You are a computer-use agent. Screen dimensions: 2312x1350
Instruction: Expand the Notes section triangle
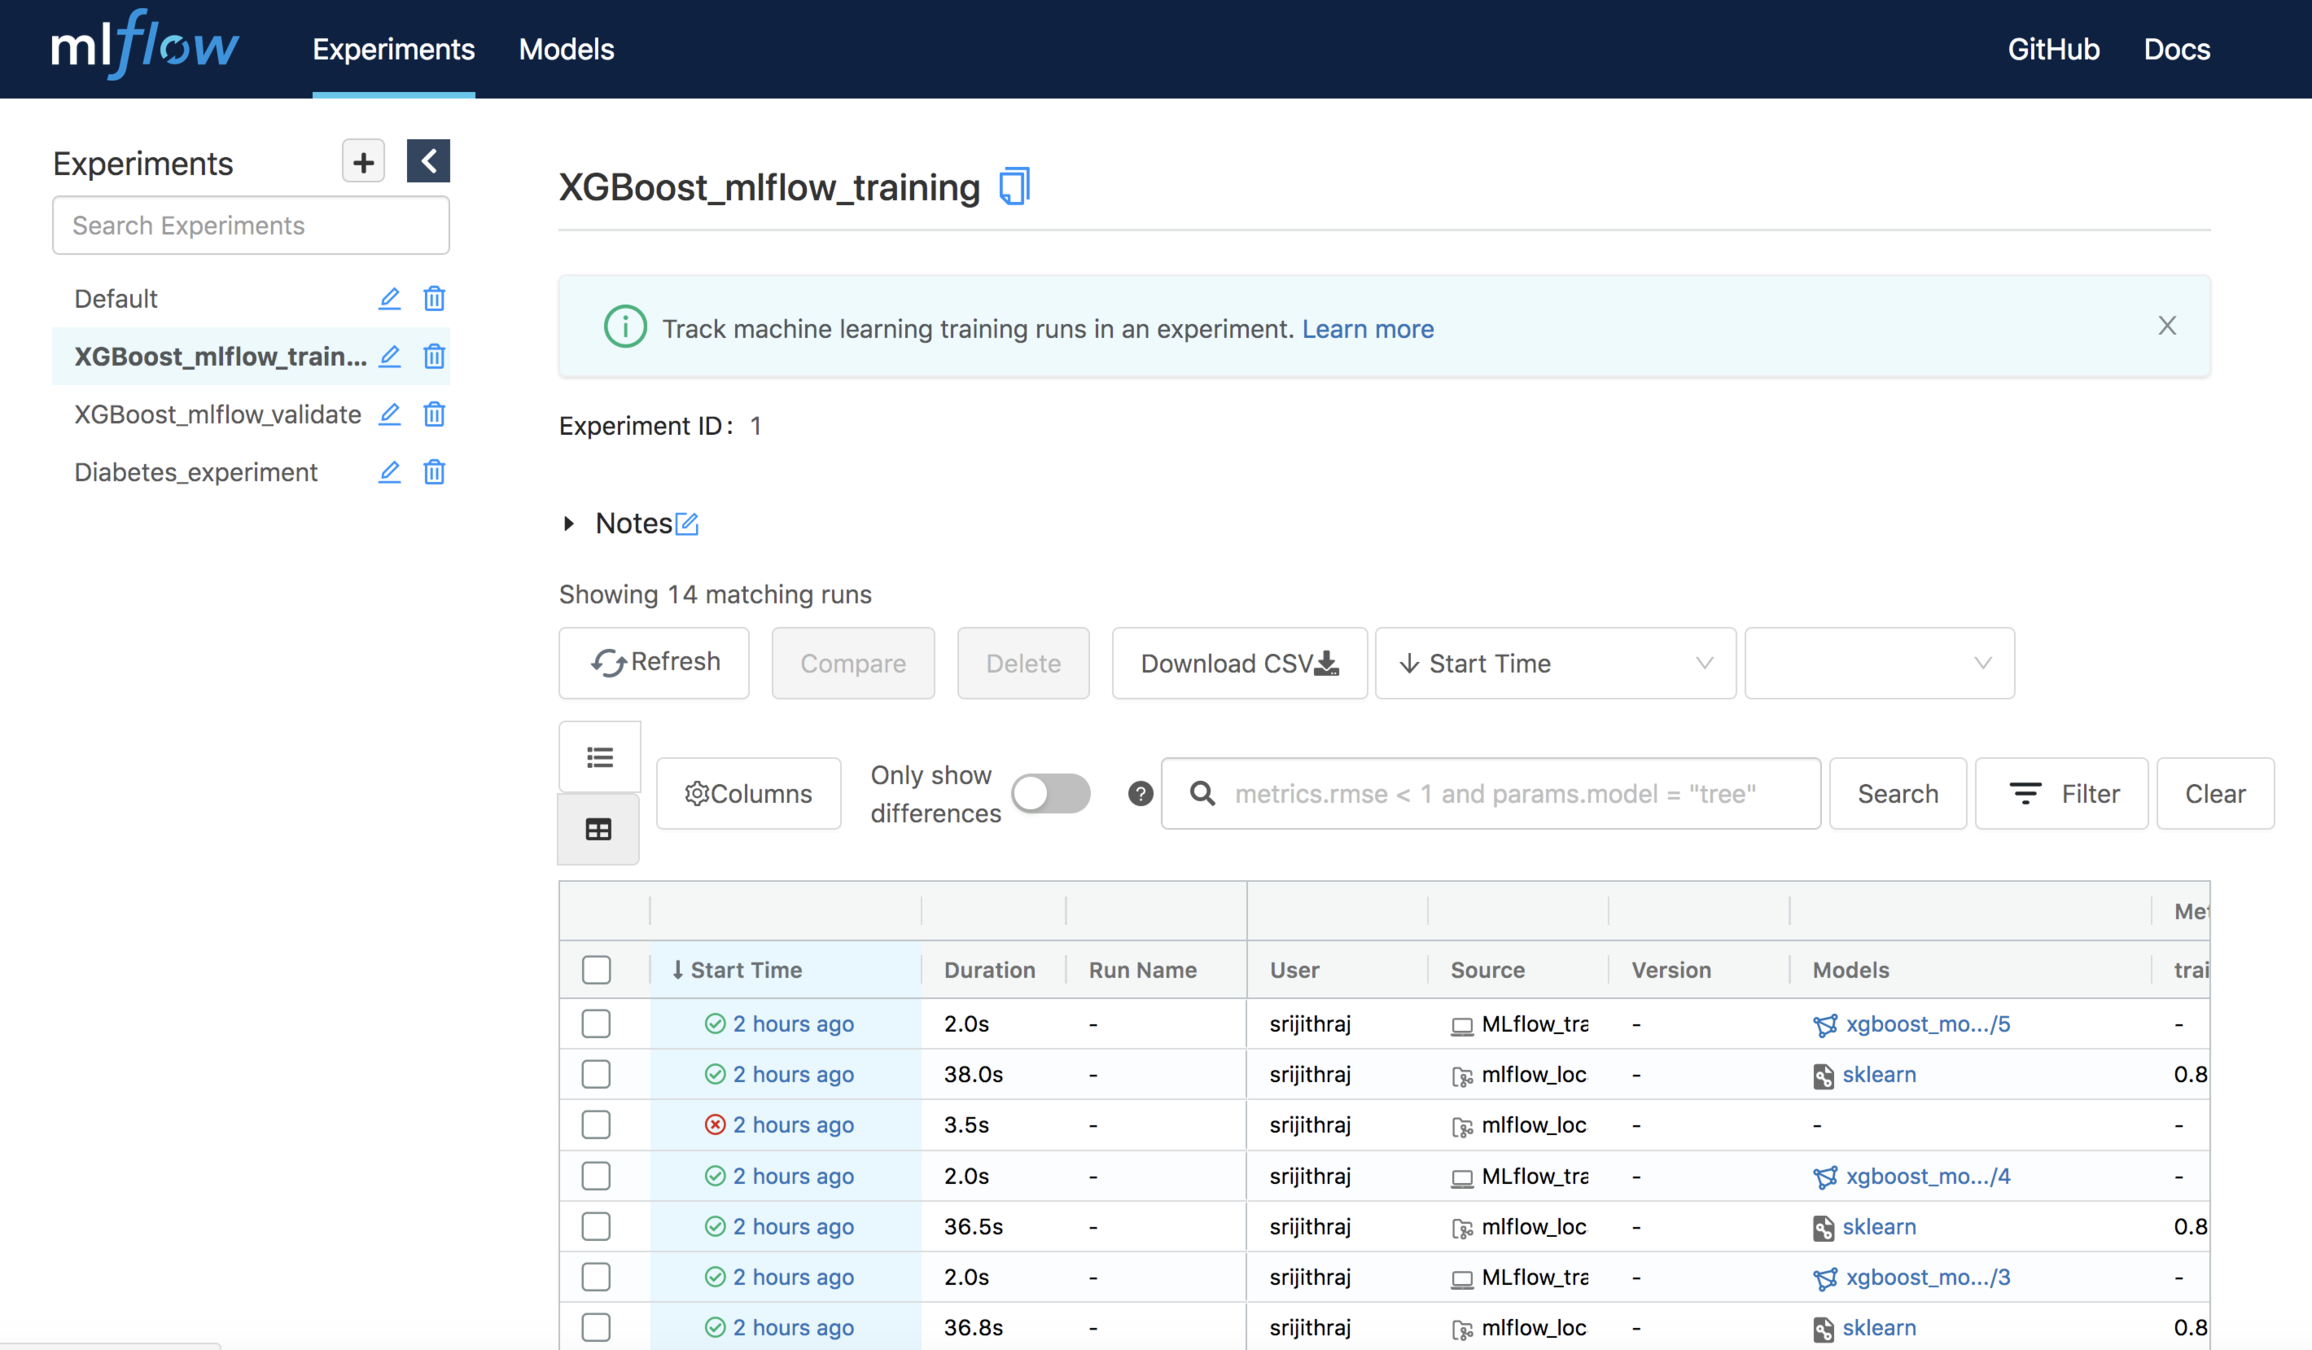point(569,523)
